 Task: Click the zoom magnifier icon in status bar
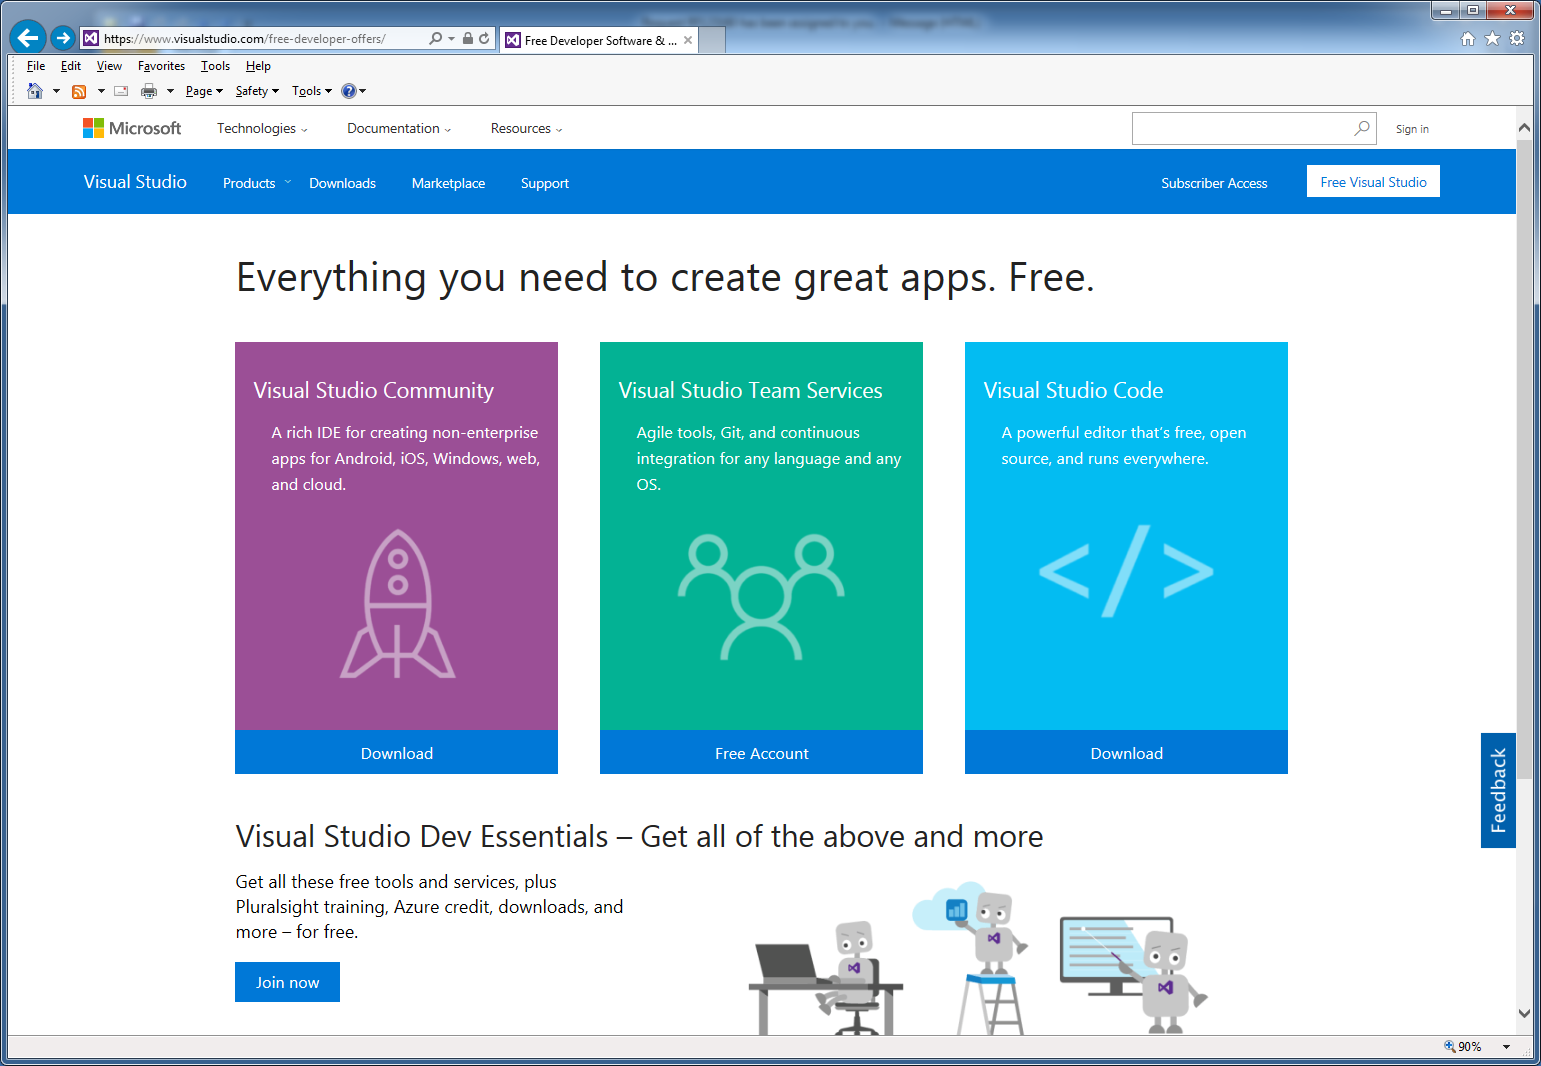click(x=1450, y=1046)
